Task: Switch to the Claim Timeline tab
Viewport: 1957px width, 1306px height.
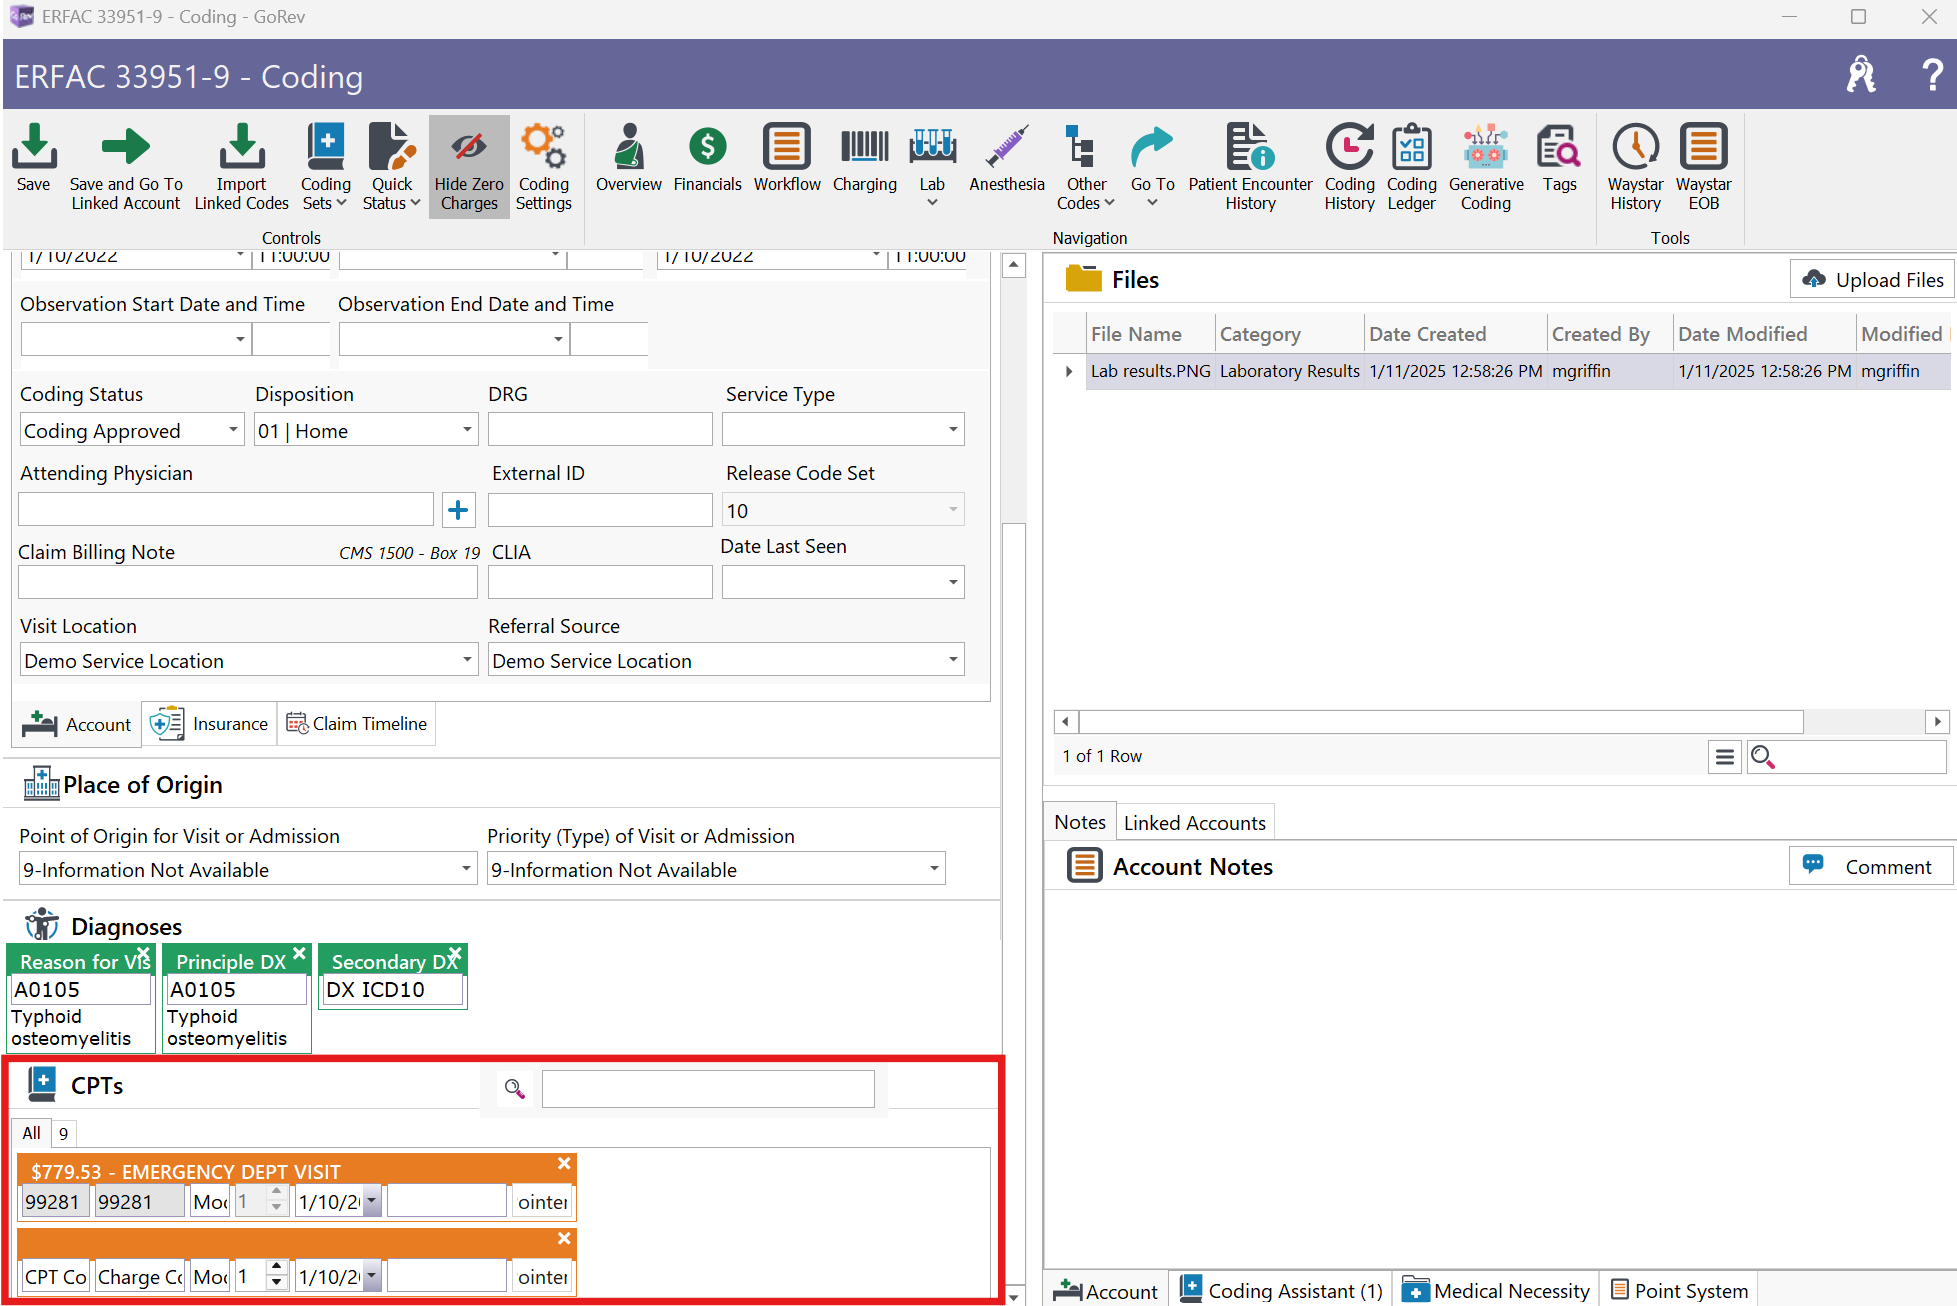Action: click(356, 723)
